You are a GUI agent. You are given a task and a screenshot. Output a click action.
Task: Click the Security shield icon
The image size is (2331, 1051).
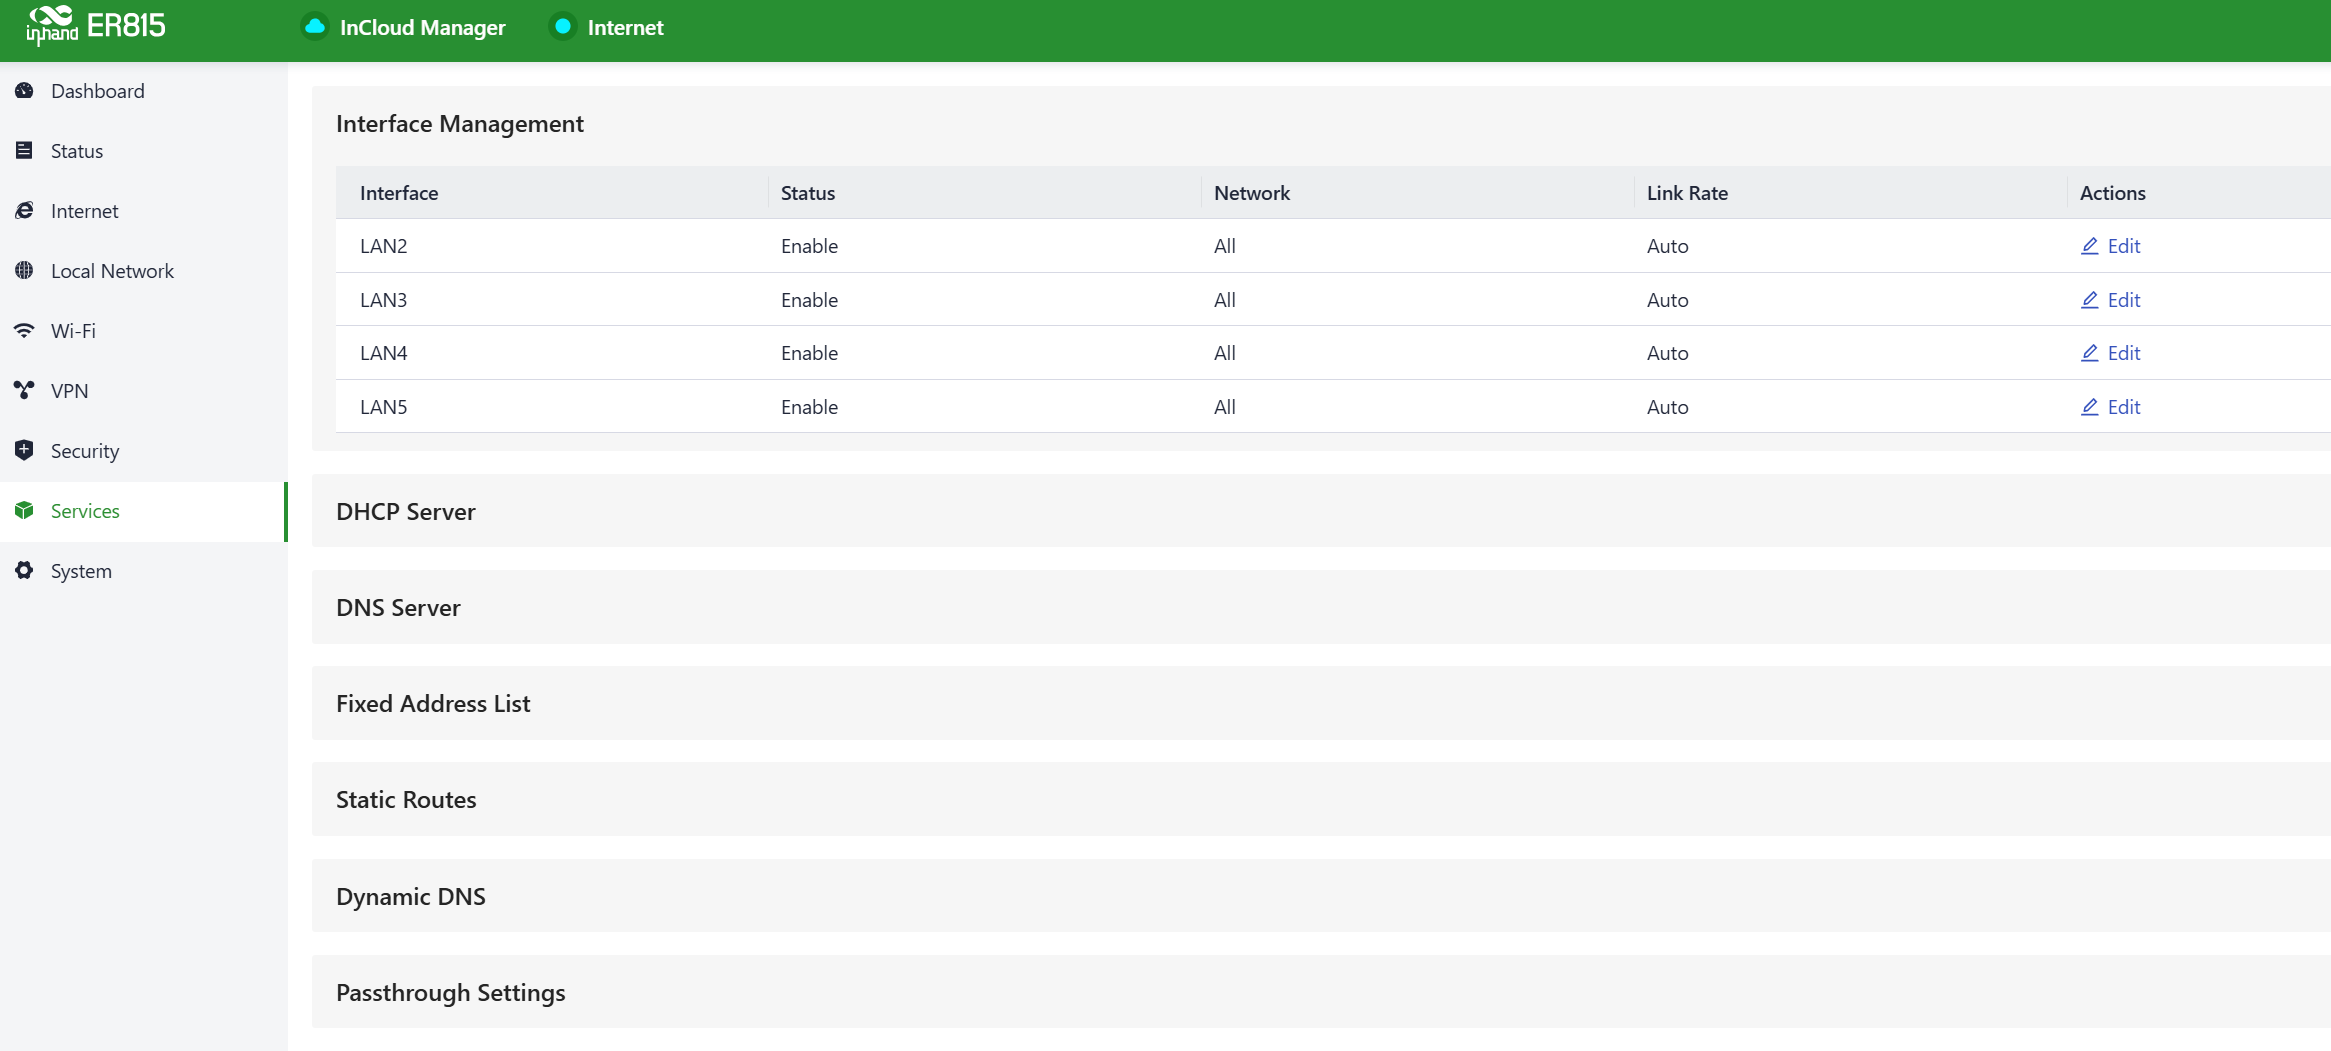pos(24,451)
